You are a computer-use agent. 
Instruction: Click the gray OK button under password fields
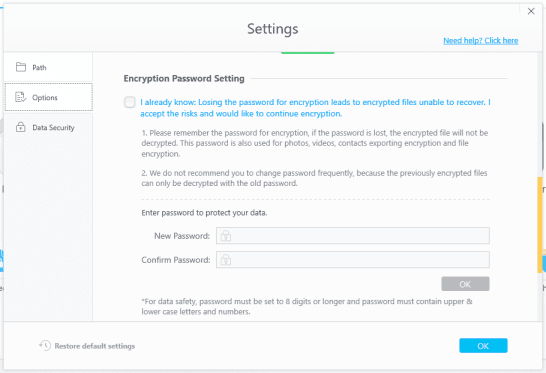pos(465,284)
